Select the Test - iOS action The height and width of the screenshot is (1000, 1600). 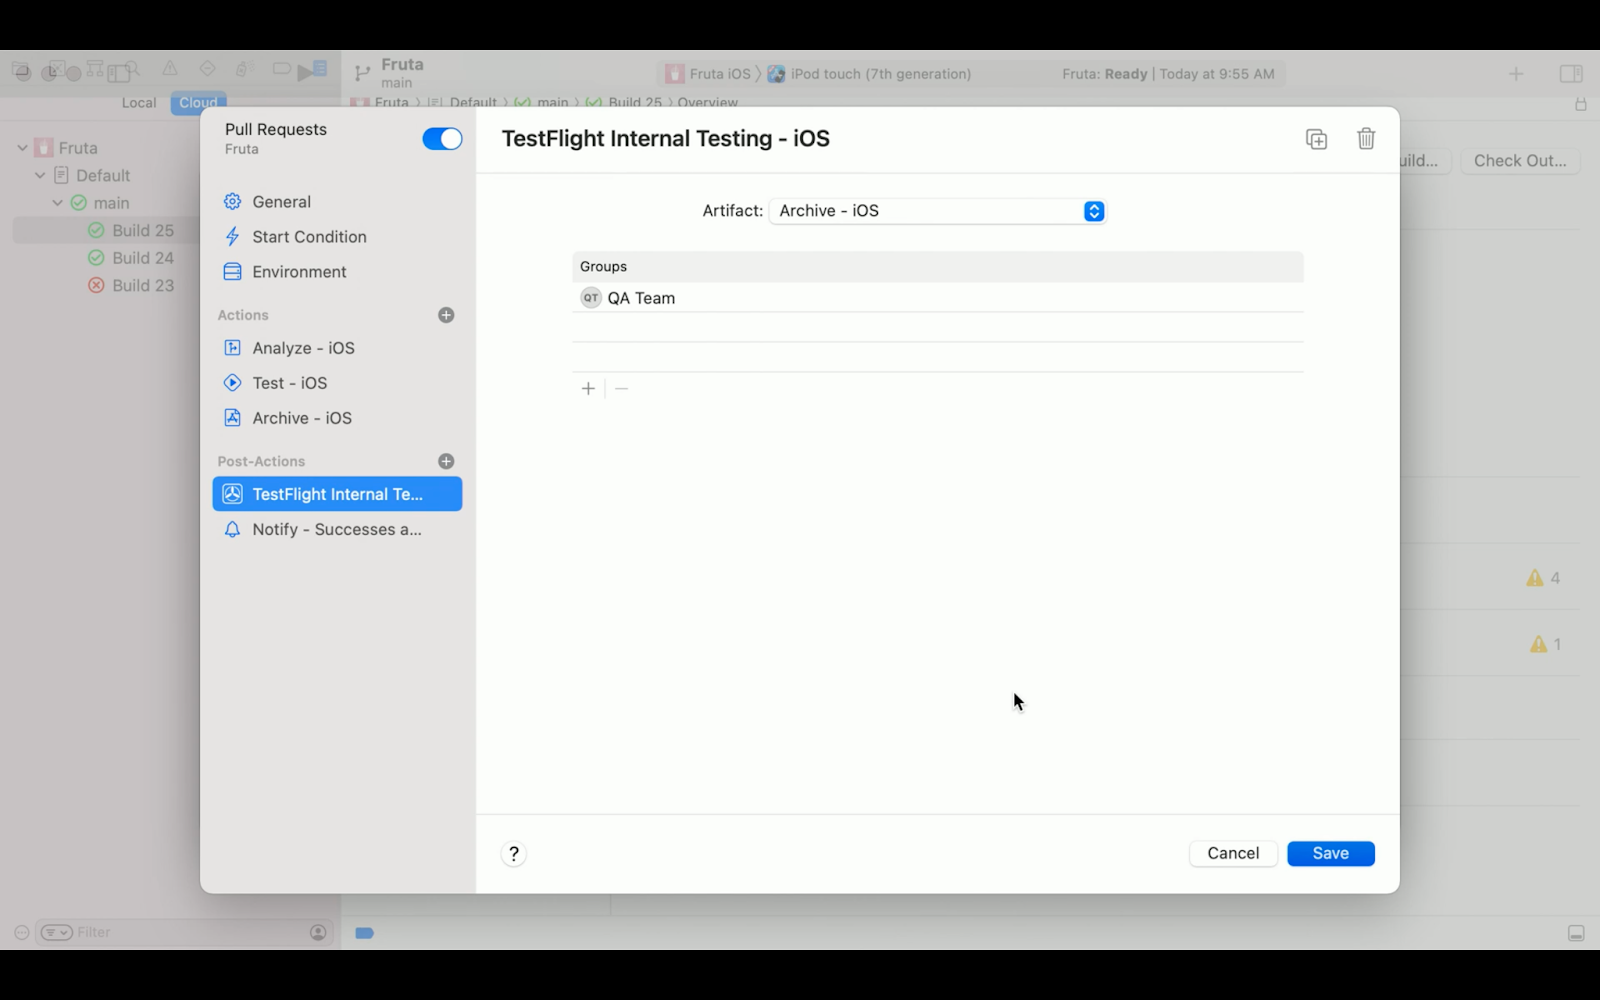337,383
